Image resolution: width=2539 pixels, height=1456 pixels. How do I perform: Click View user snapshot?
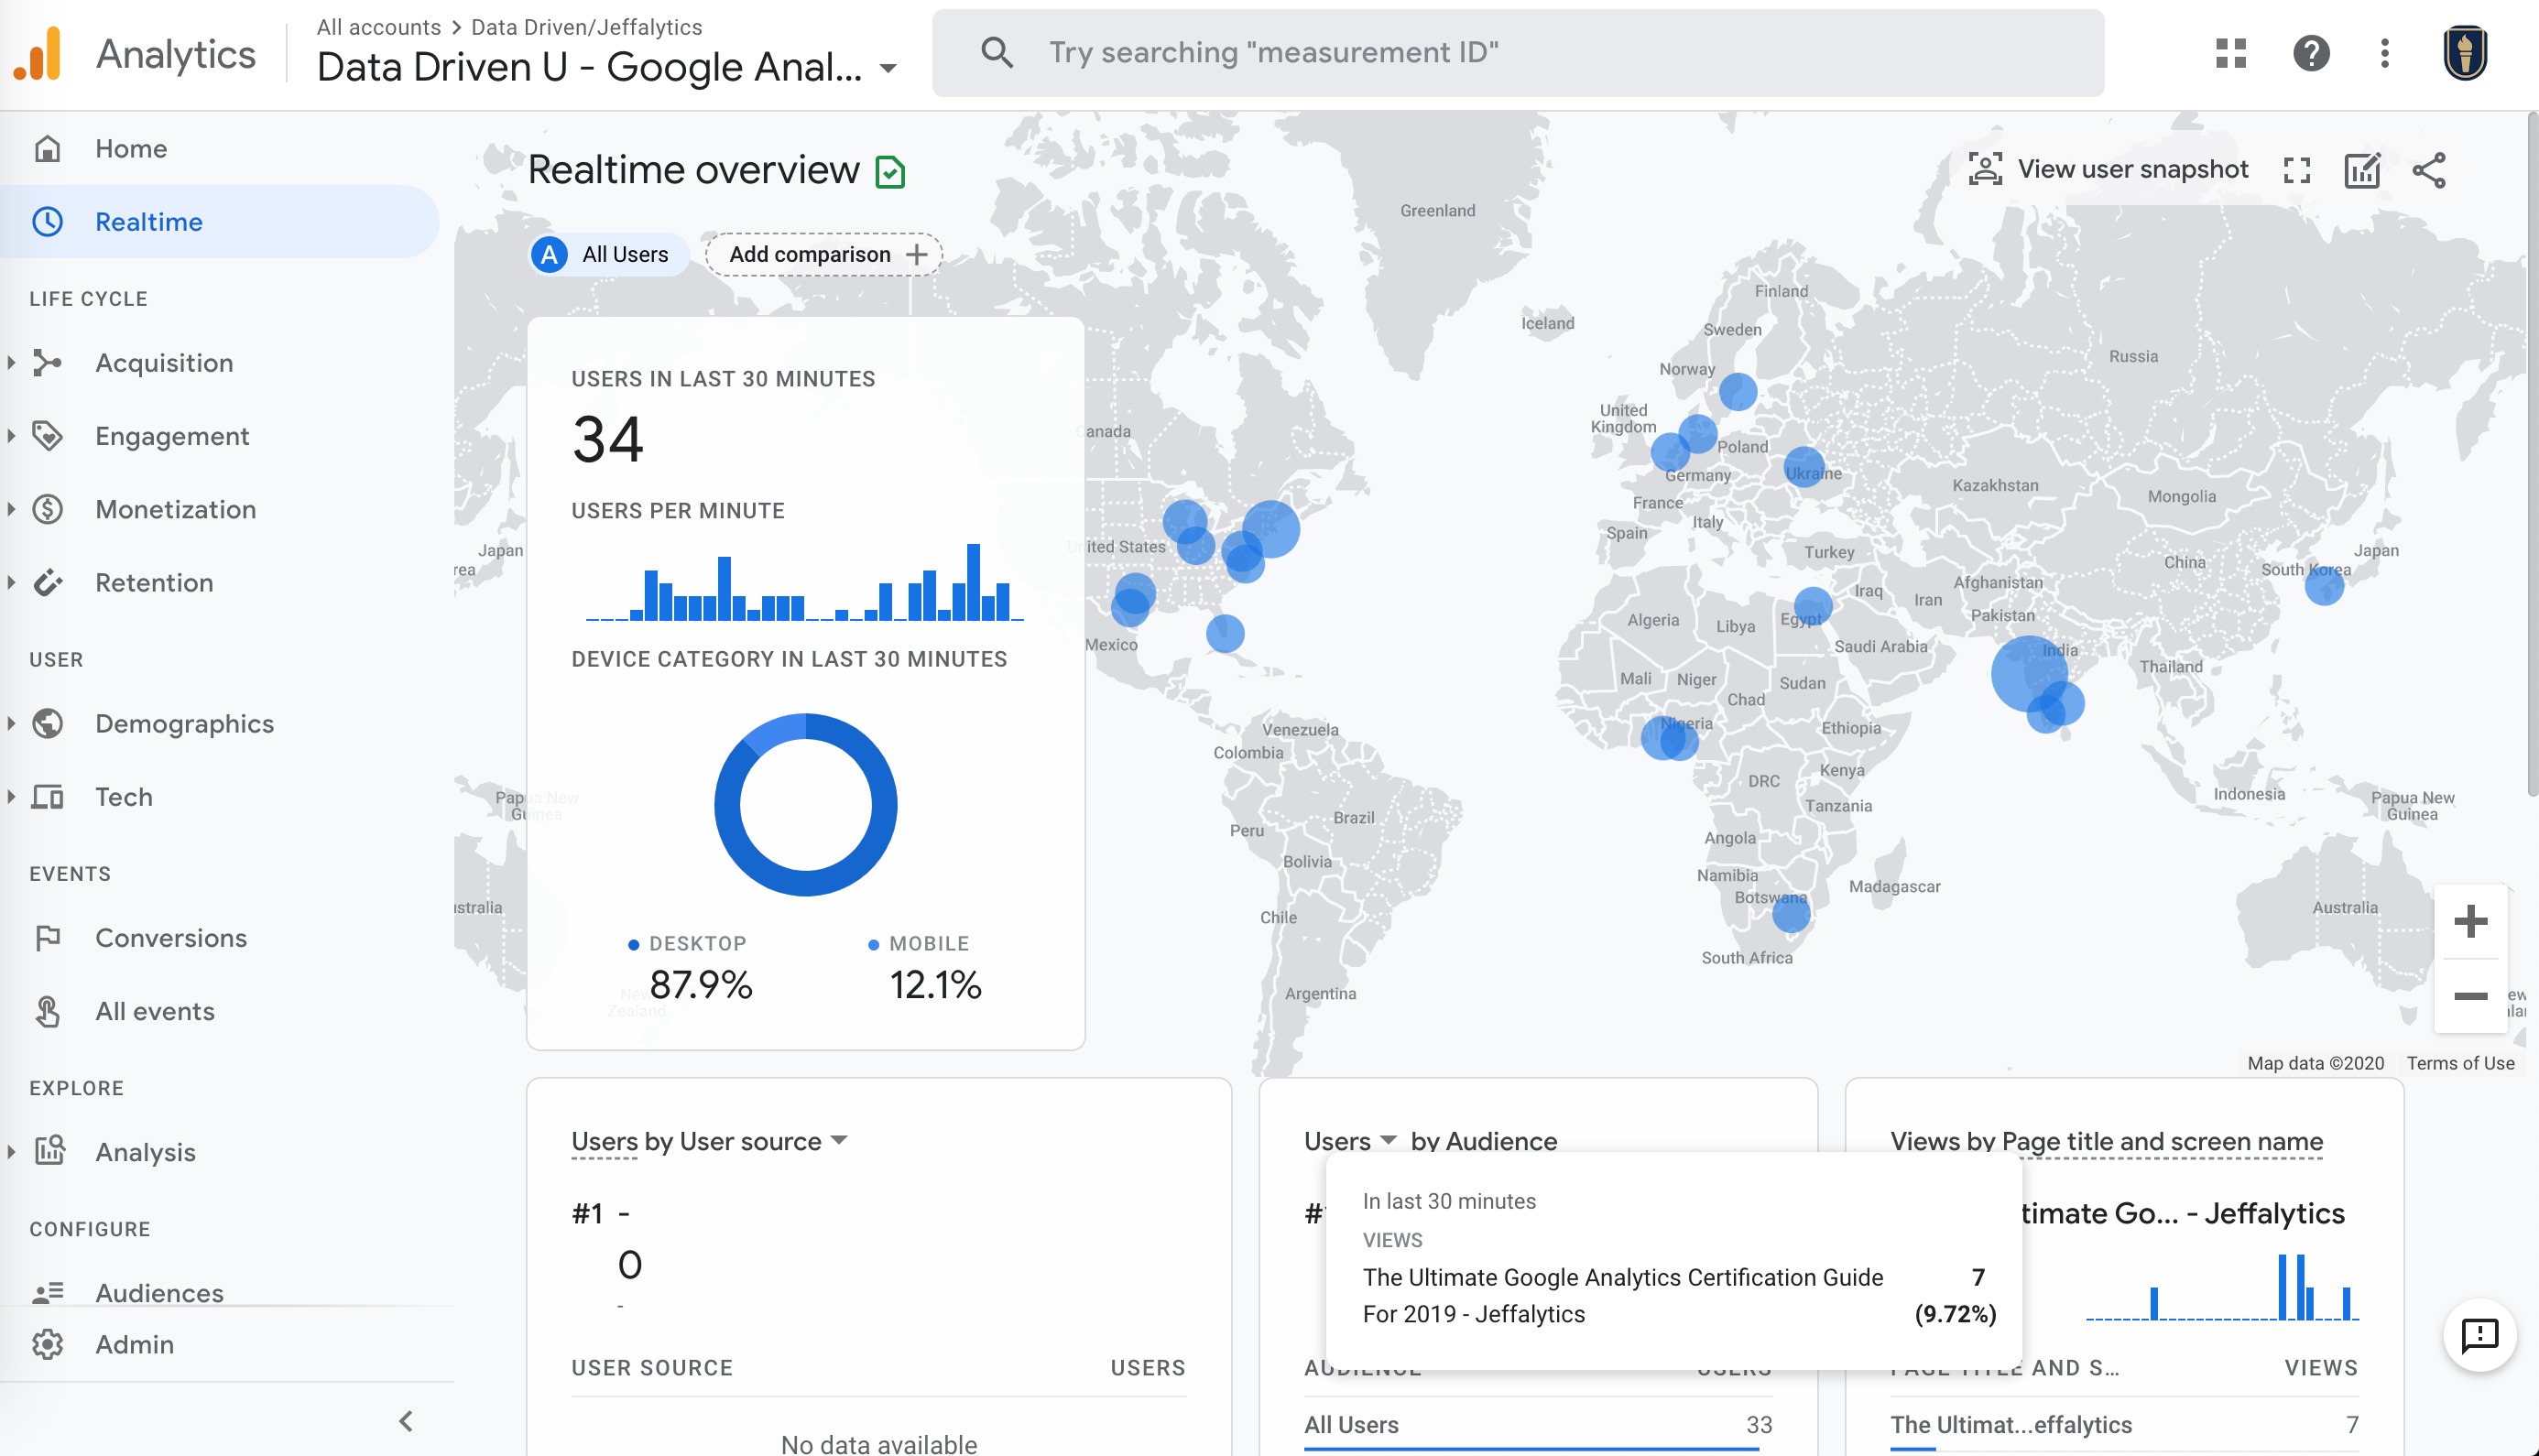pos(2108,169)
